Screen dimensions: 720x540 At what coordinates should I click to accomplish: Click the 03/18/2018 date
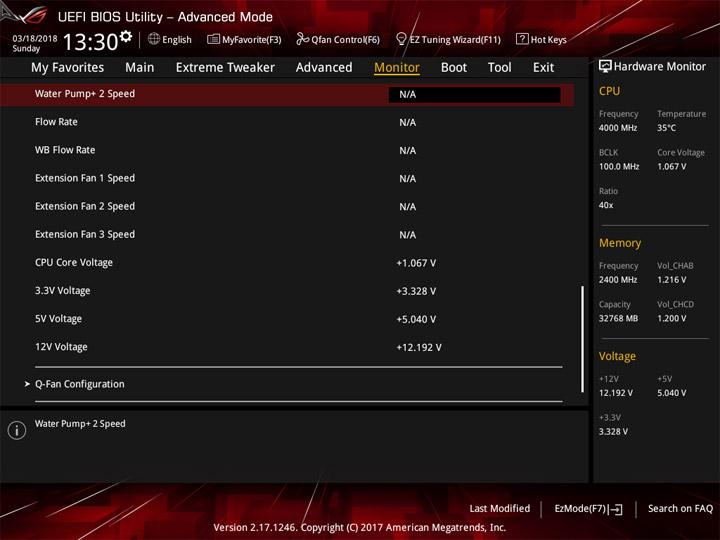pyautogui.click(x=35, y=39)
